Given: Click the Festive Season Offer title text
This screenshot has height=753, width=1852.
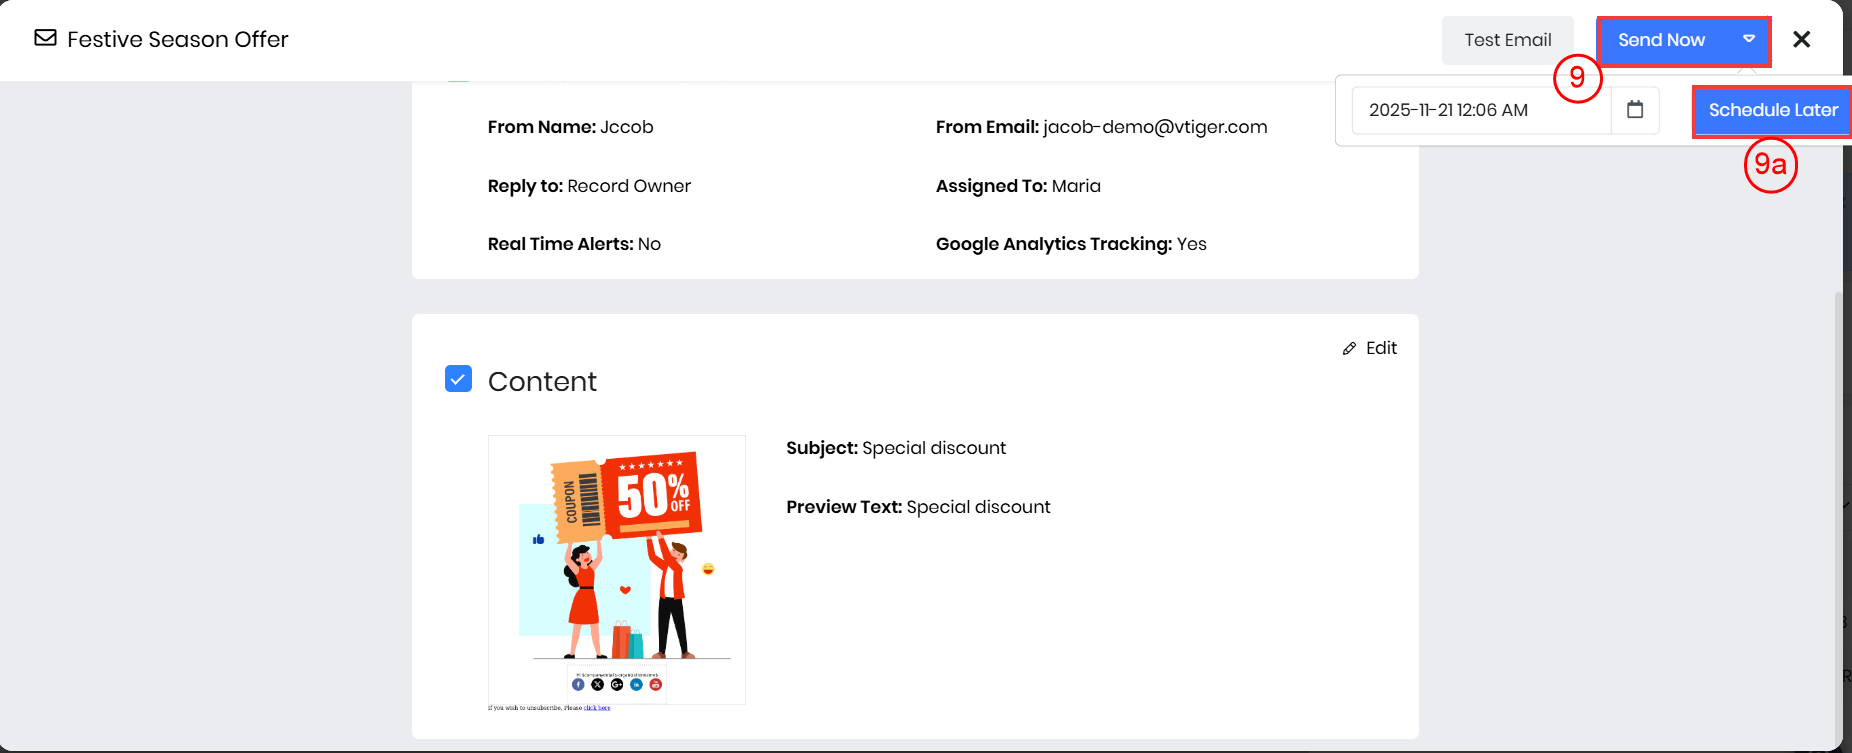Looking at the screenshot, I should (178, 39).
